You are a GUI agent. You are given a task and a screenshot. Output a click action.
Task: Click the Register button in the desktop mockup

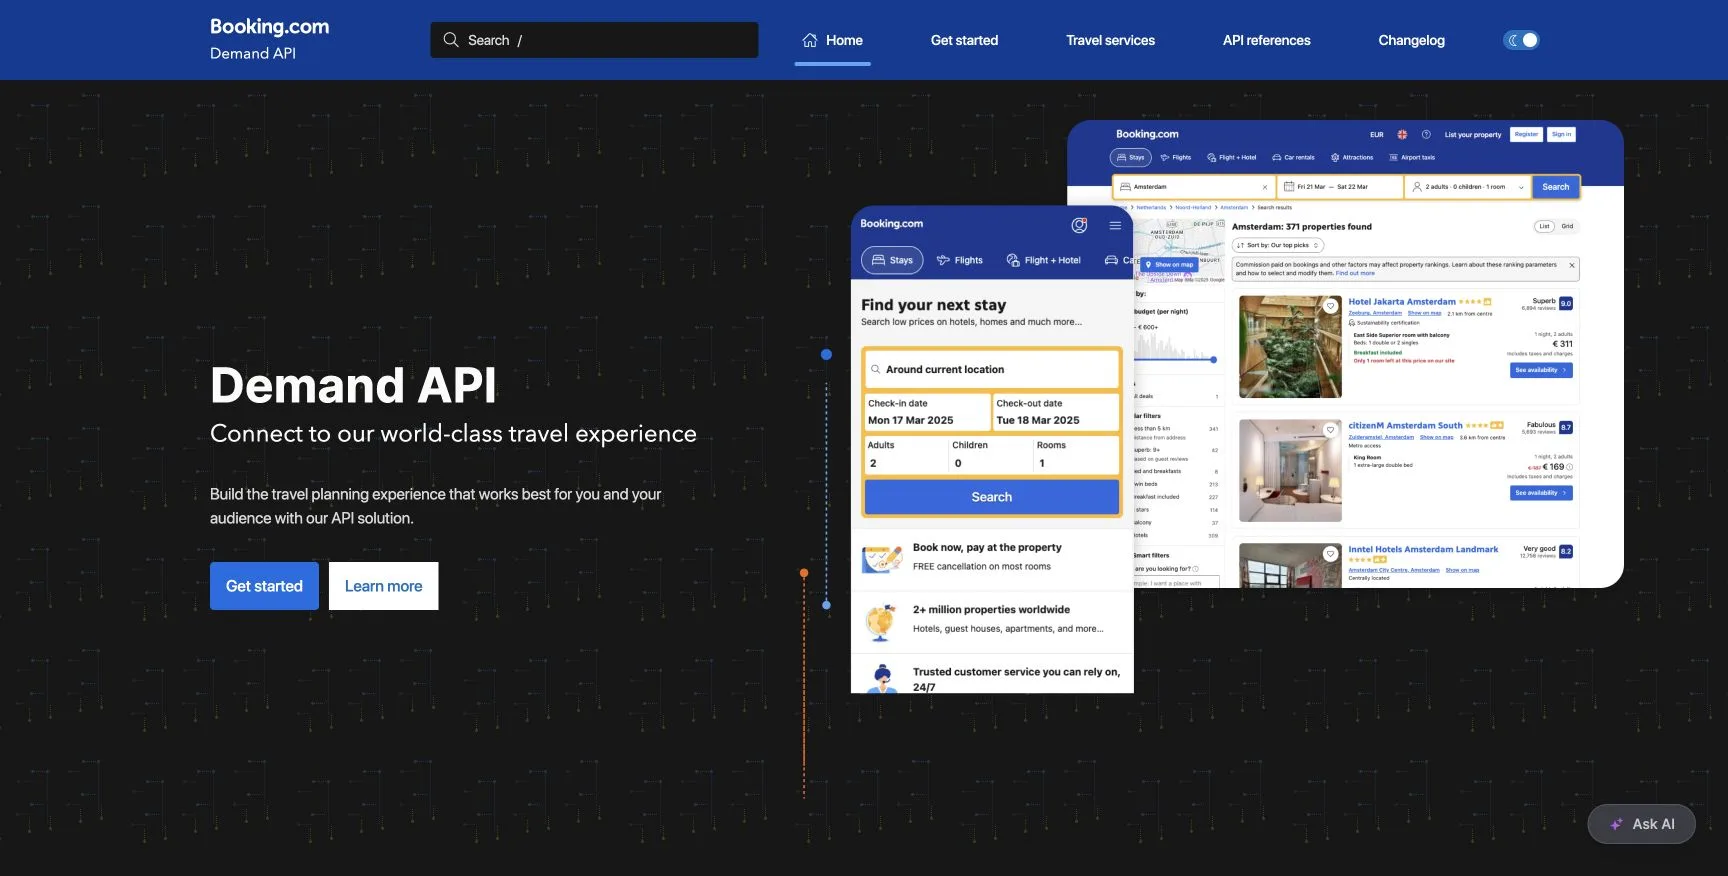coord(1526,134)
